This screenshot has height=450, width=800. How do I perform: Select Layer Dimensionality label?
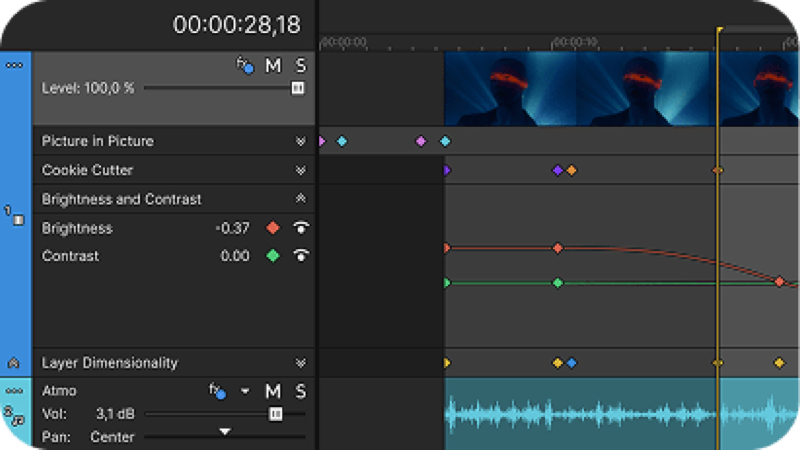coord(110,363)
